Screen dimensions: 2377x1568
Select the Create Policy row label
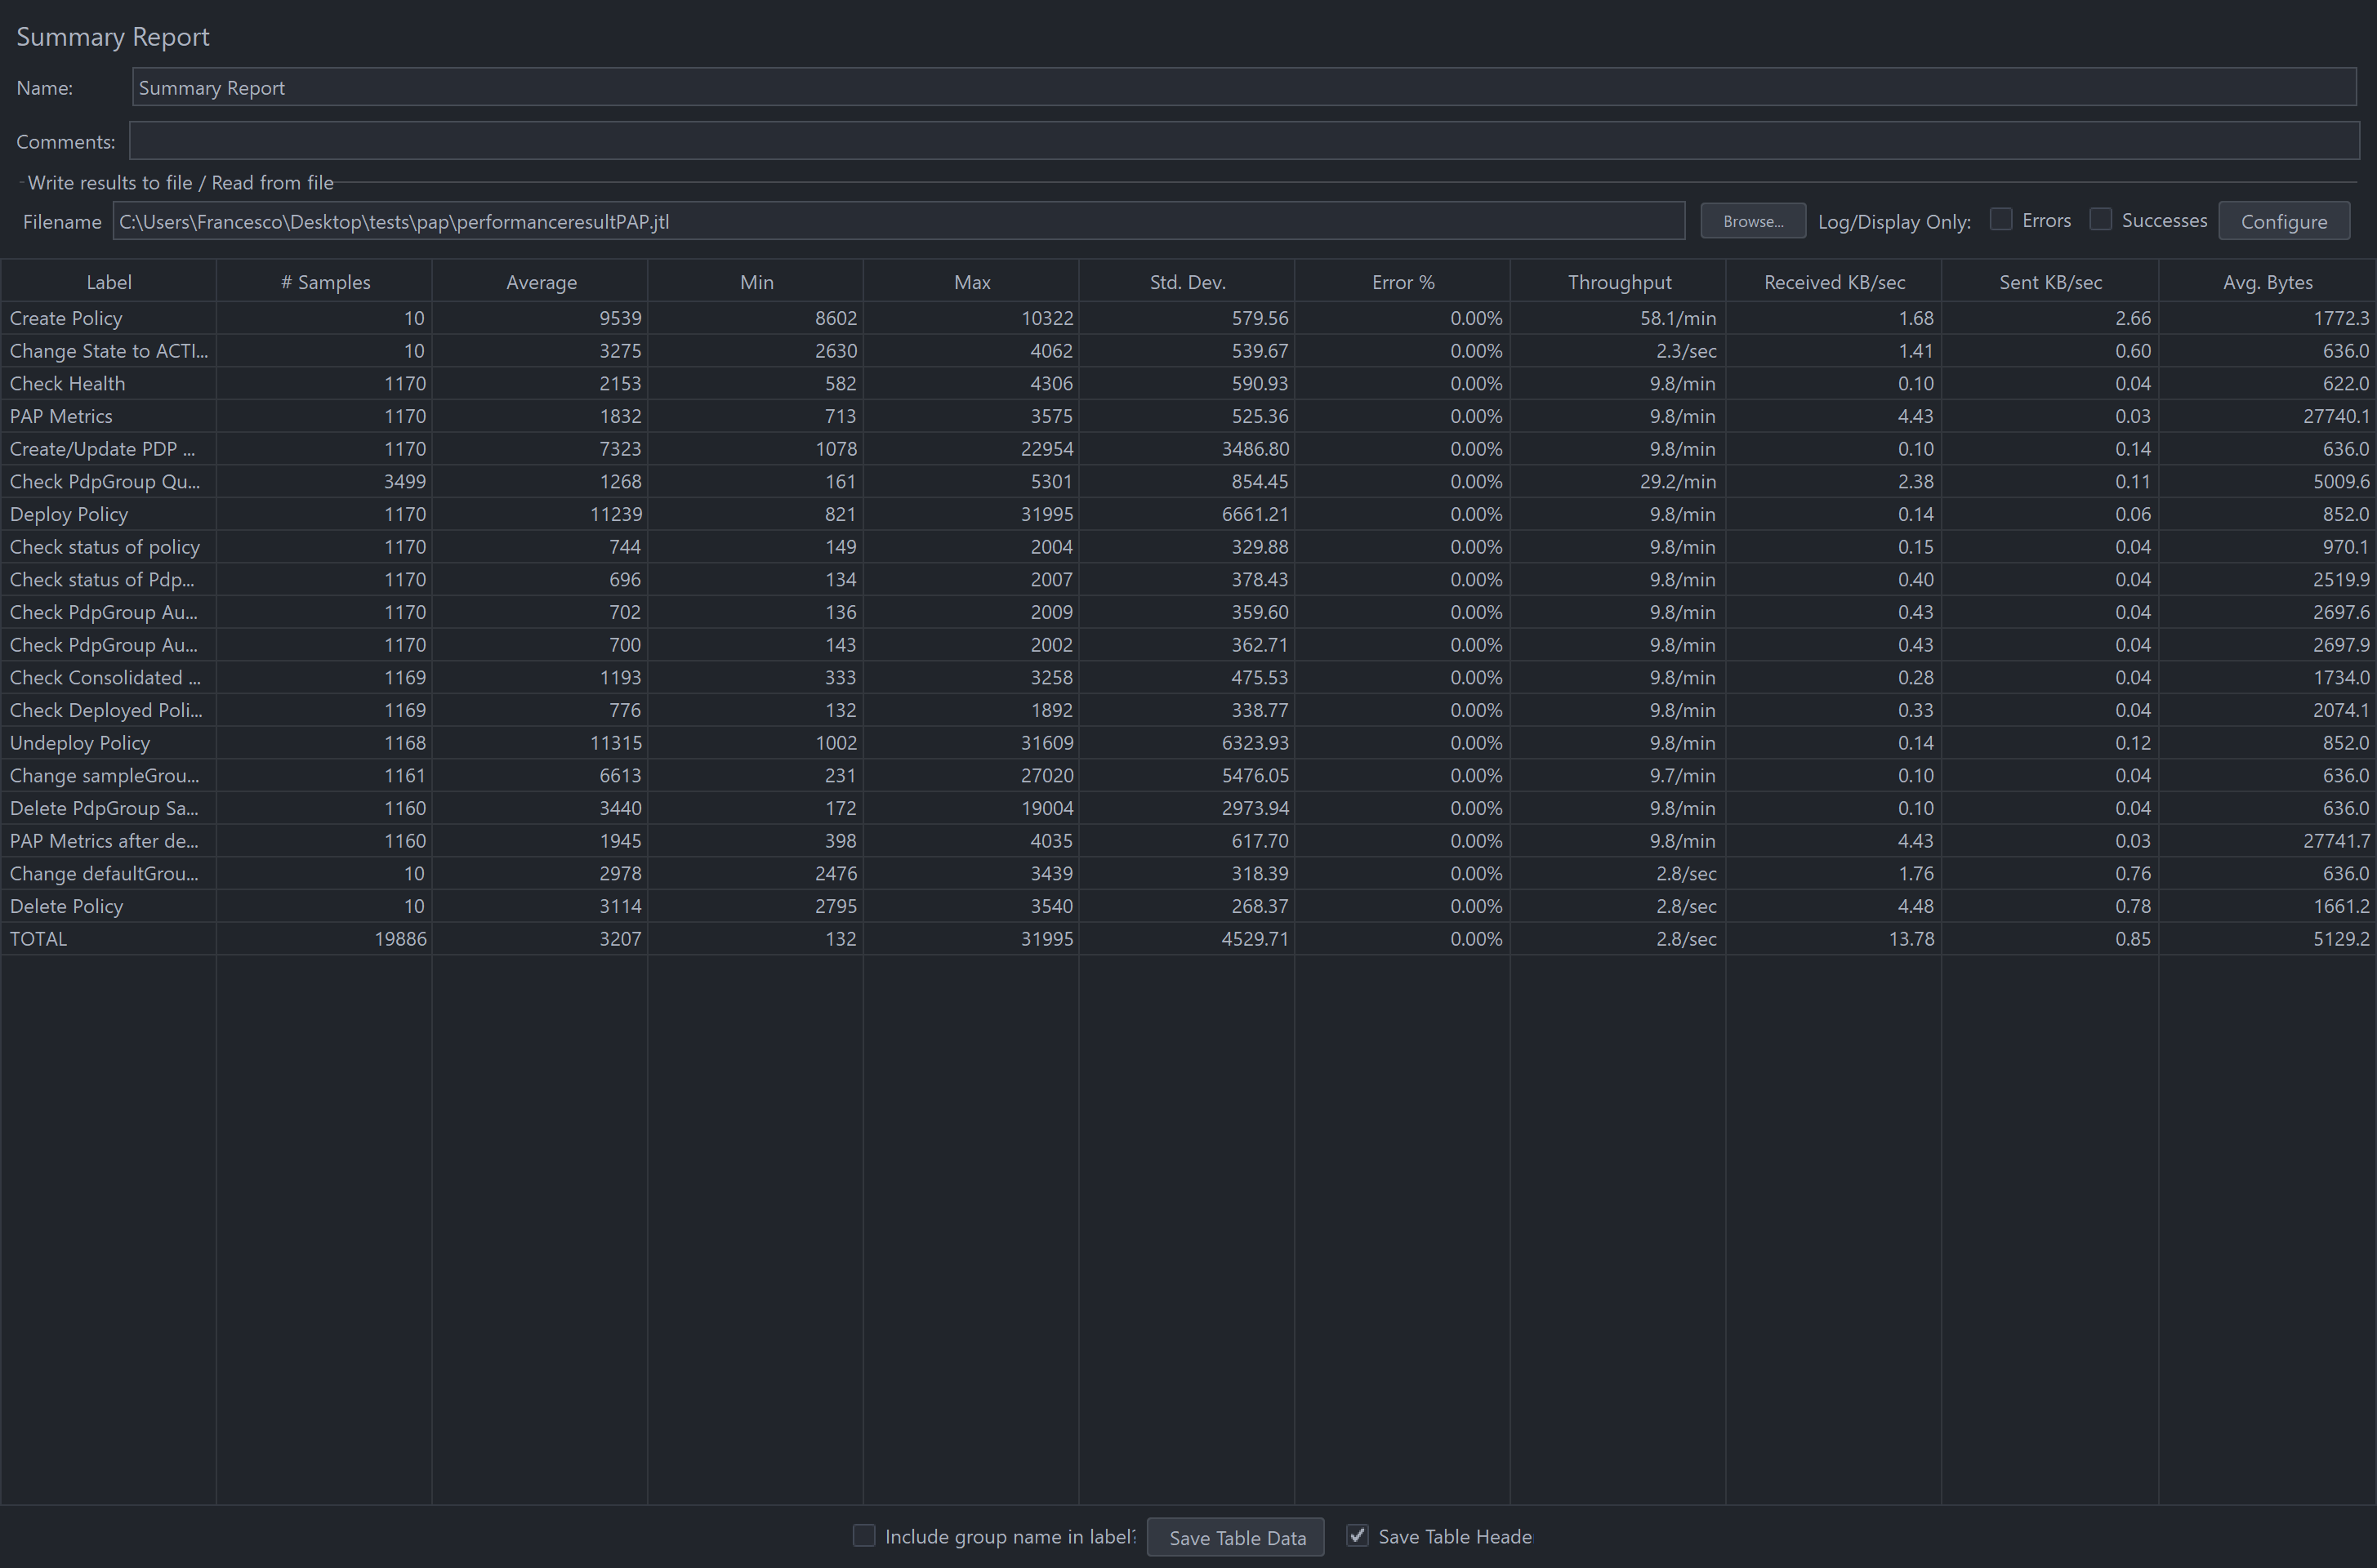point(108,318)
